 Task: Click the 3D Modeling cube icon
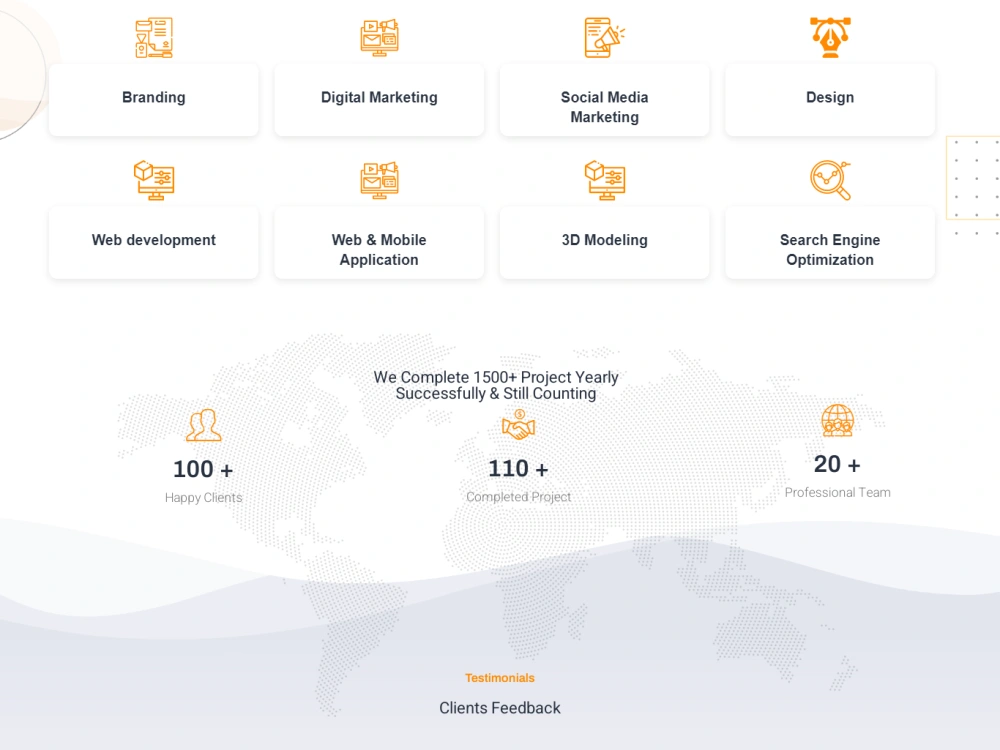[605, 180]
